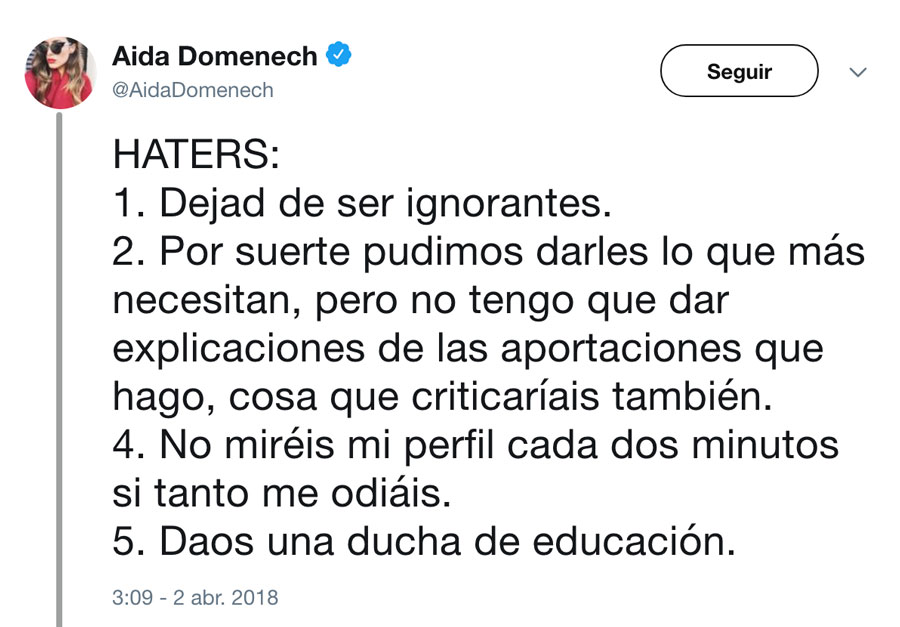
Task: Open Aida Domenech's profile picture
Action: coord(60,72)
